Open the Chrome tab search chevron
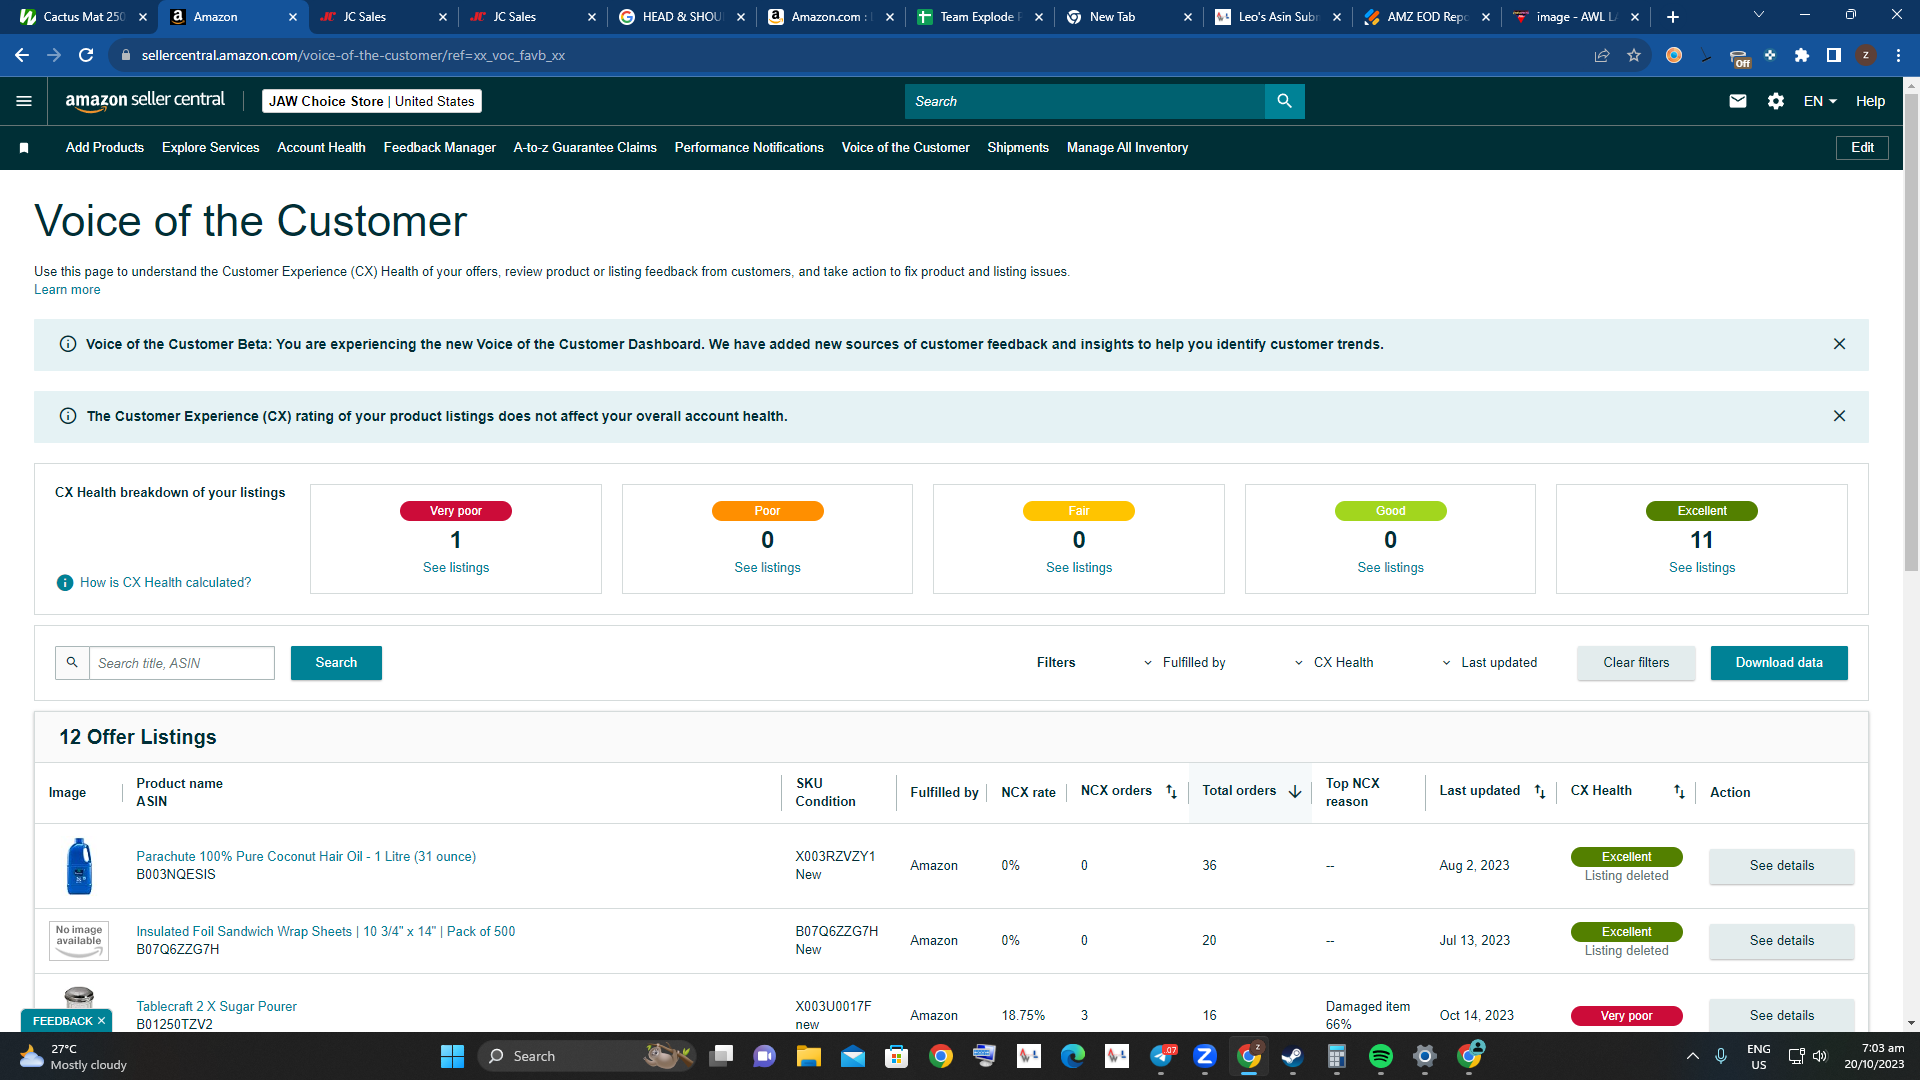Image resolution: width=1920 pixels, height=1080 pixels. 1759,15
